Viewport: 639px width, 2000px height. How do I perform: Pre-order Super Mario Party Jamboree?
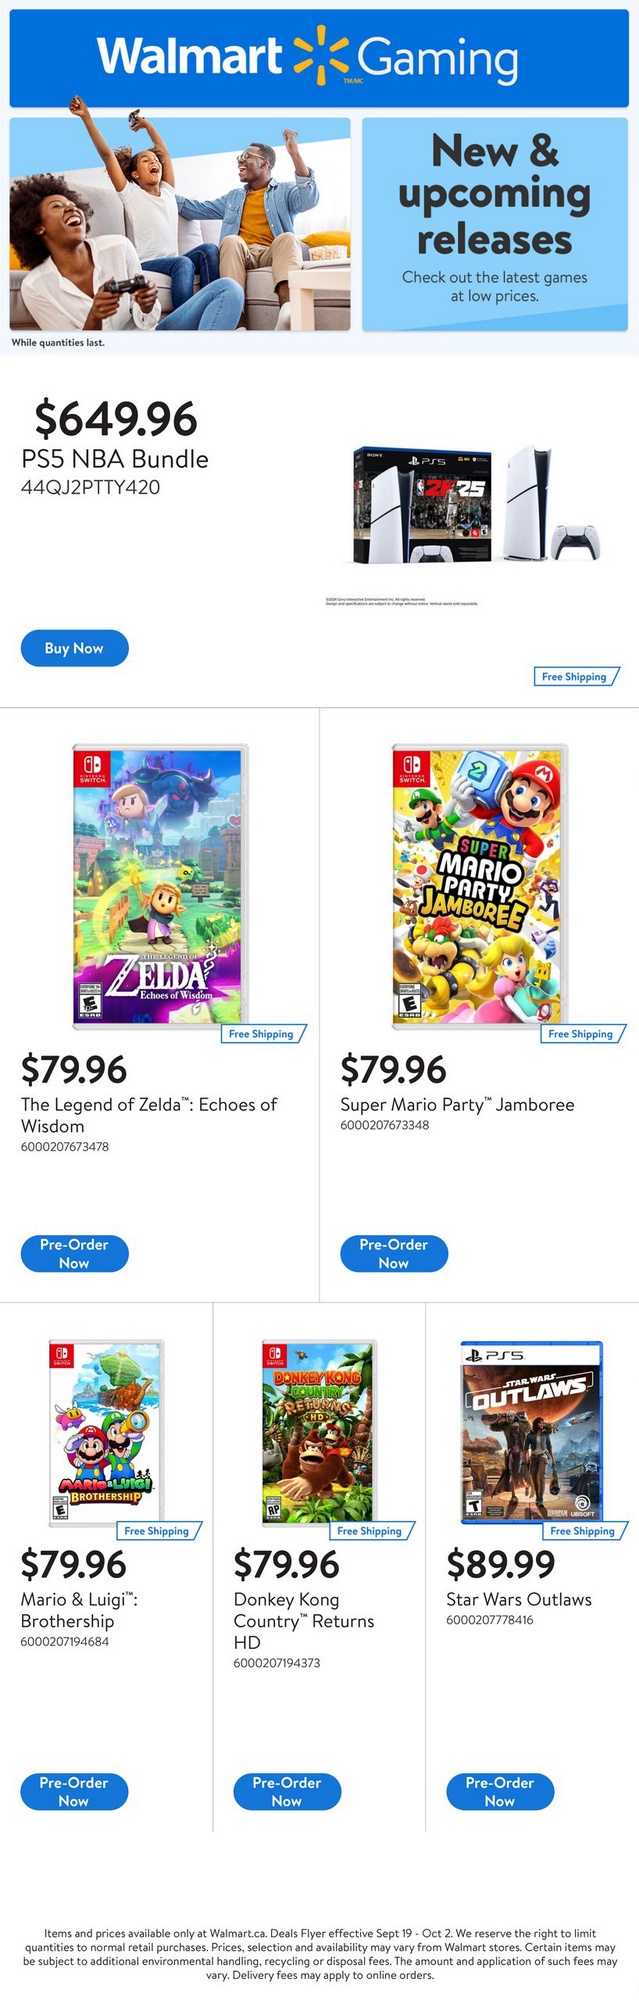coord(393,1253)
